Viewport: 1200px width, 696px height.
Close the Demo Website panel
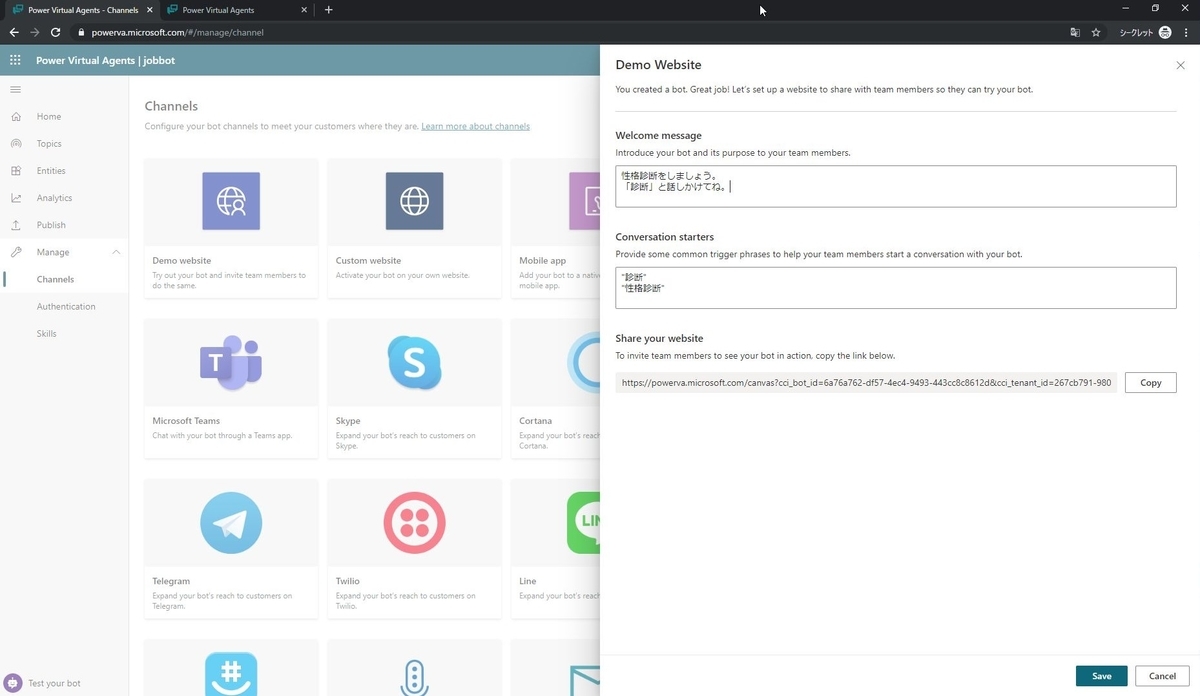coord(1180,65)
